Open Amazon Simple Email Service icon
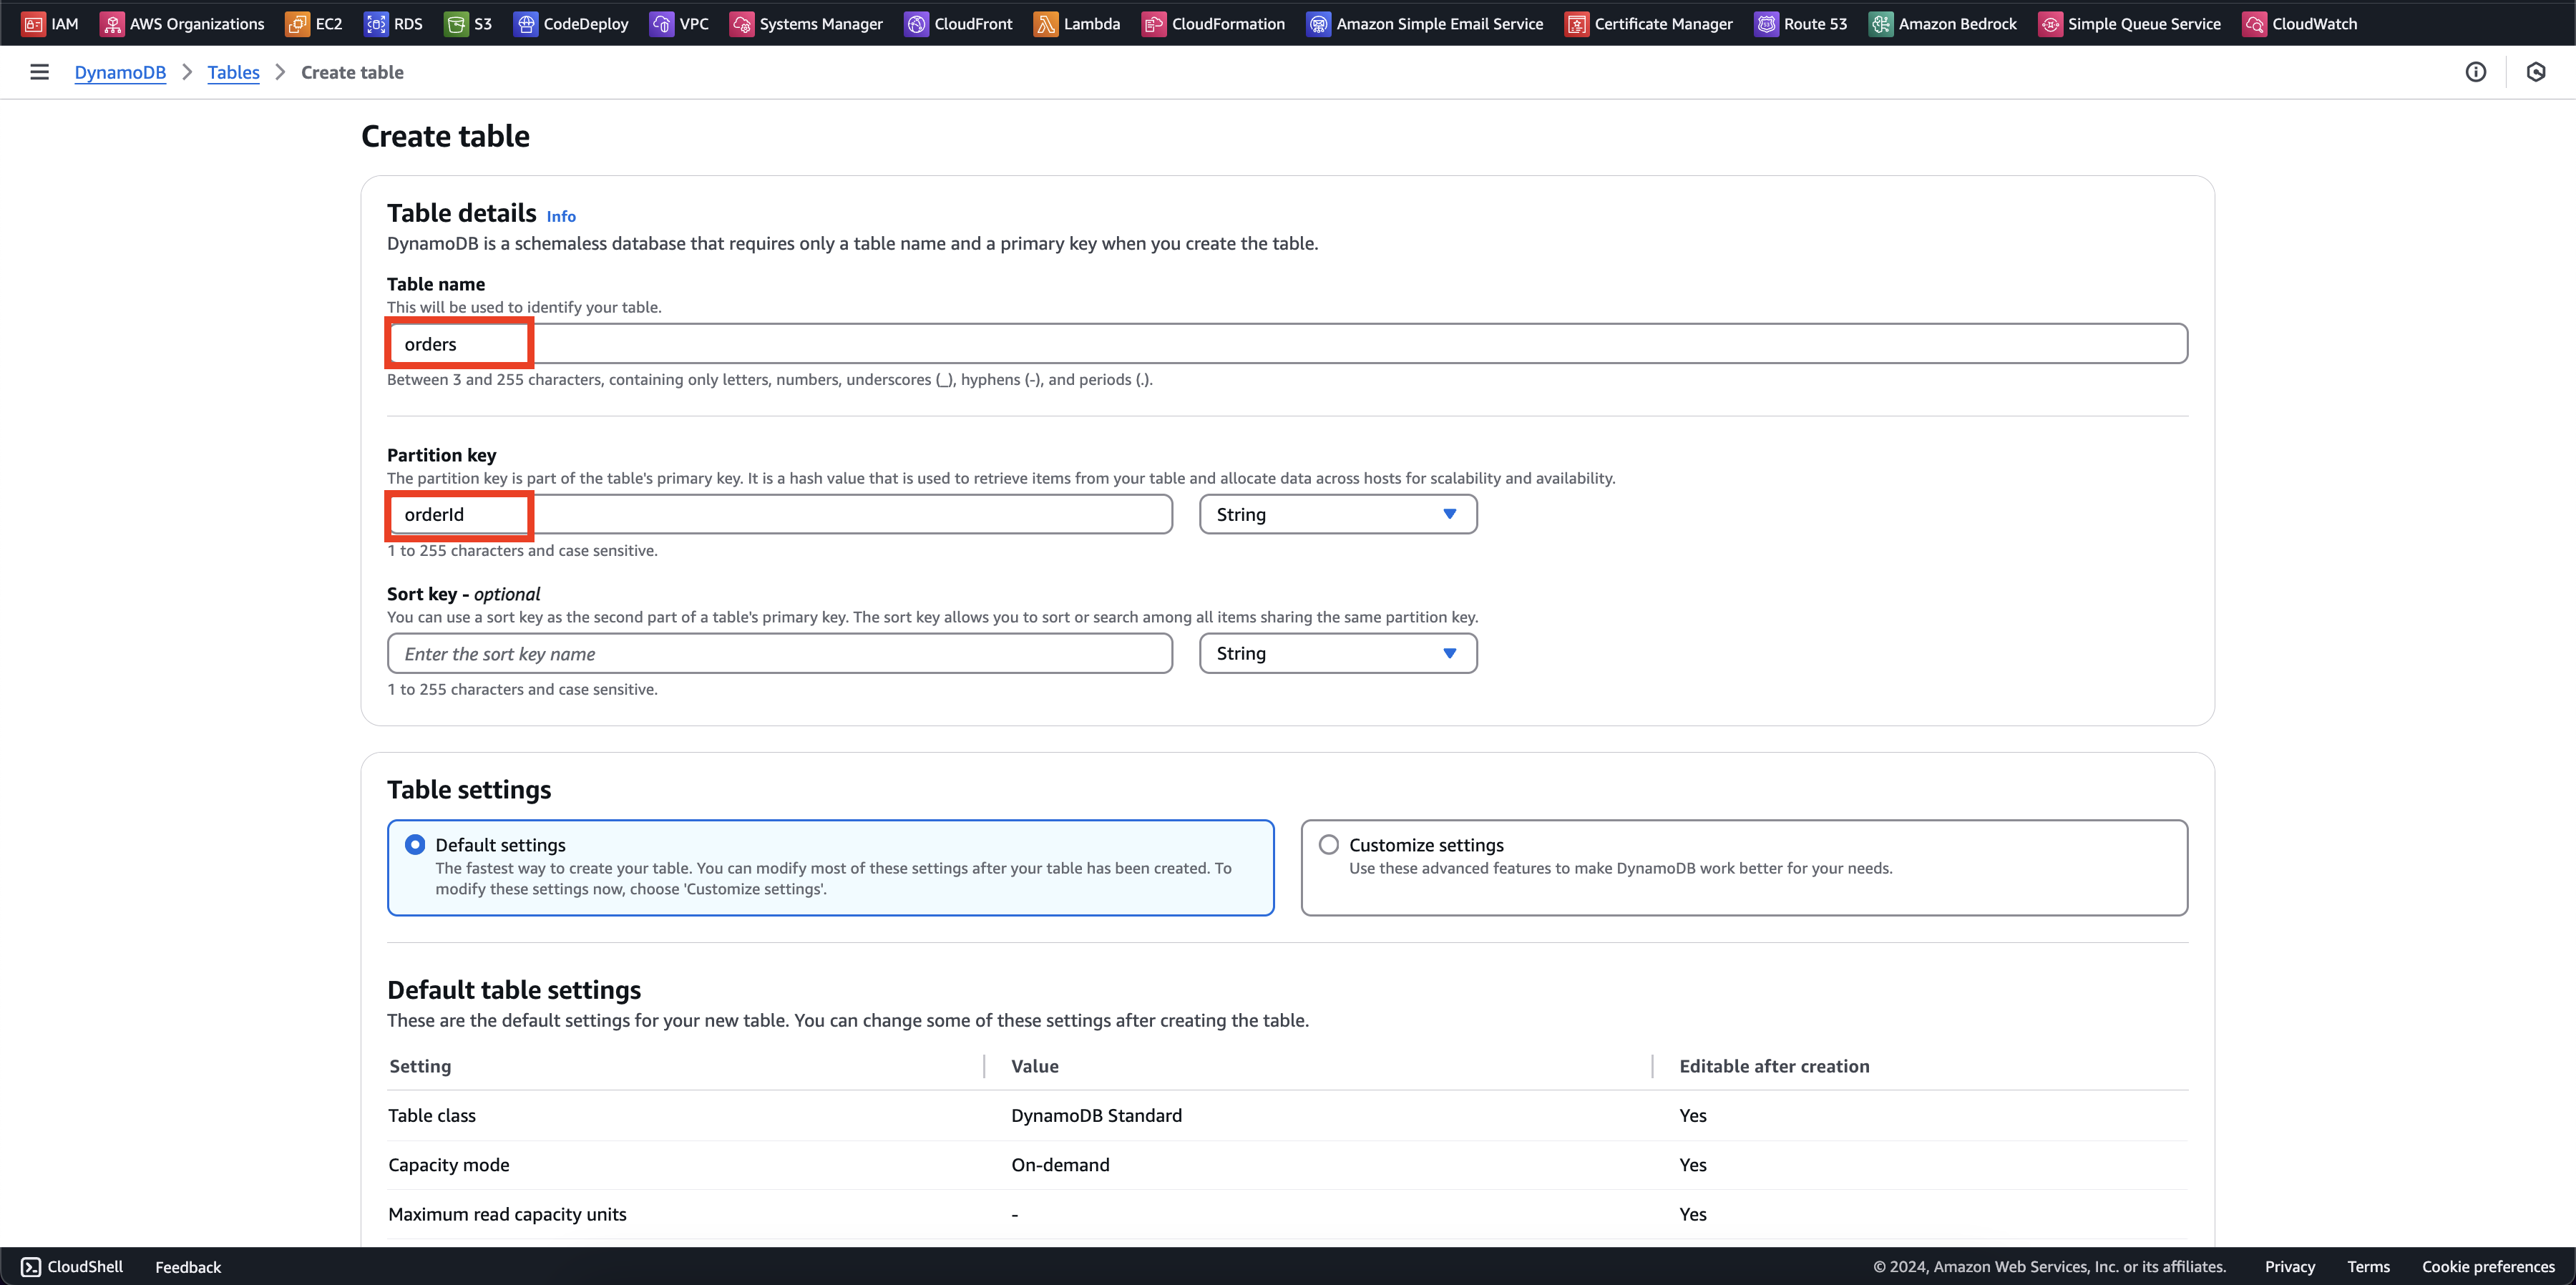 coord(1319,24)
